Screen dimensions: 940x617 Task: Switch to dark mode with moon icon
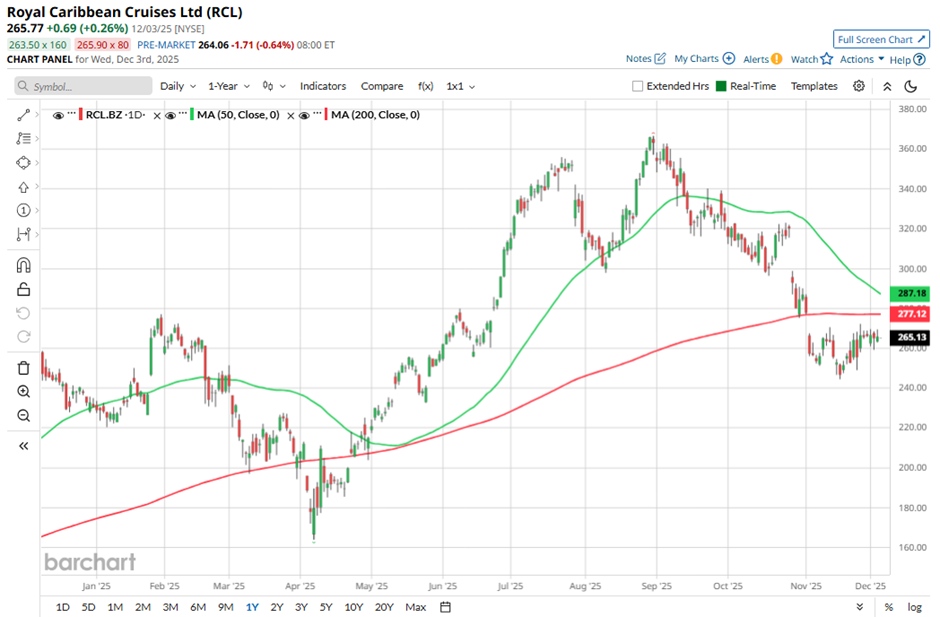point(909,86)
